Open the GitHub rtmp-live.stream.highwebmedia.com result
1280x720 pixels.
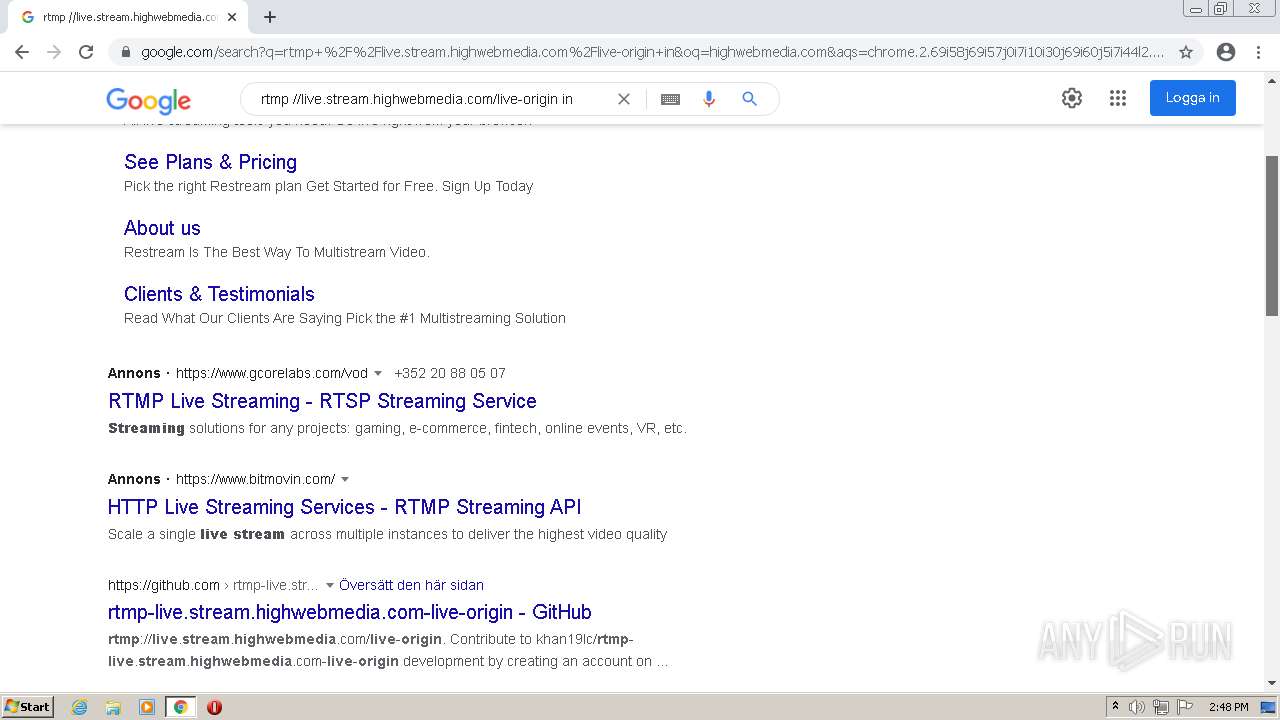click(x=350, y=612)
